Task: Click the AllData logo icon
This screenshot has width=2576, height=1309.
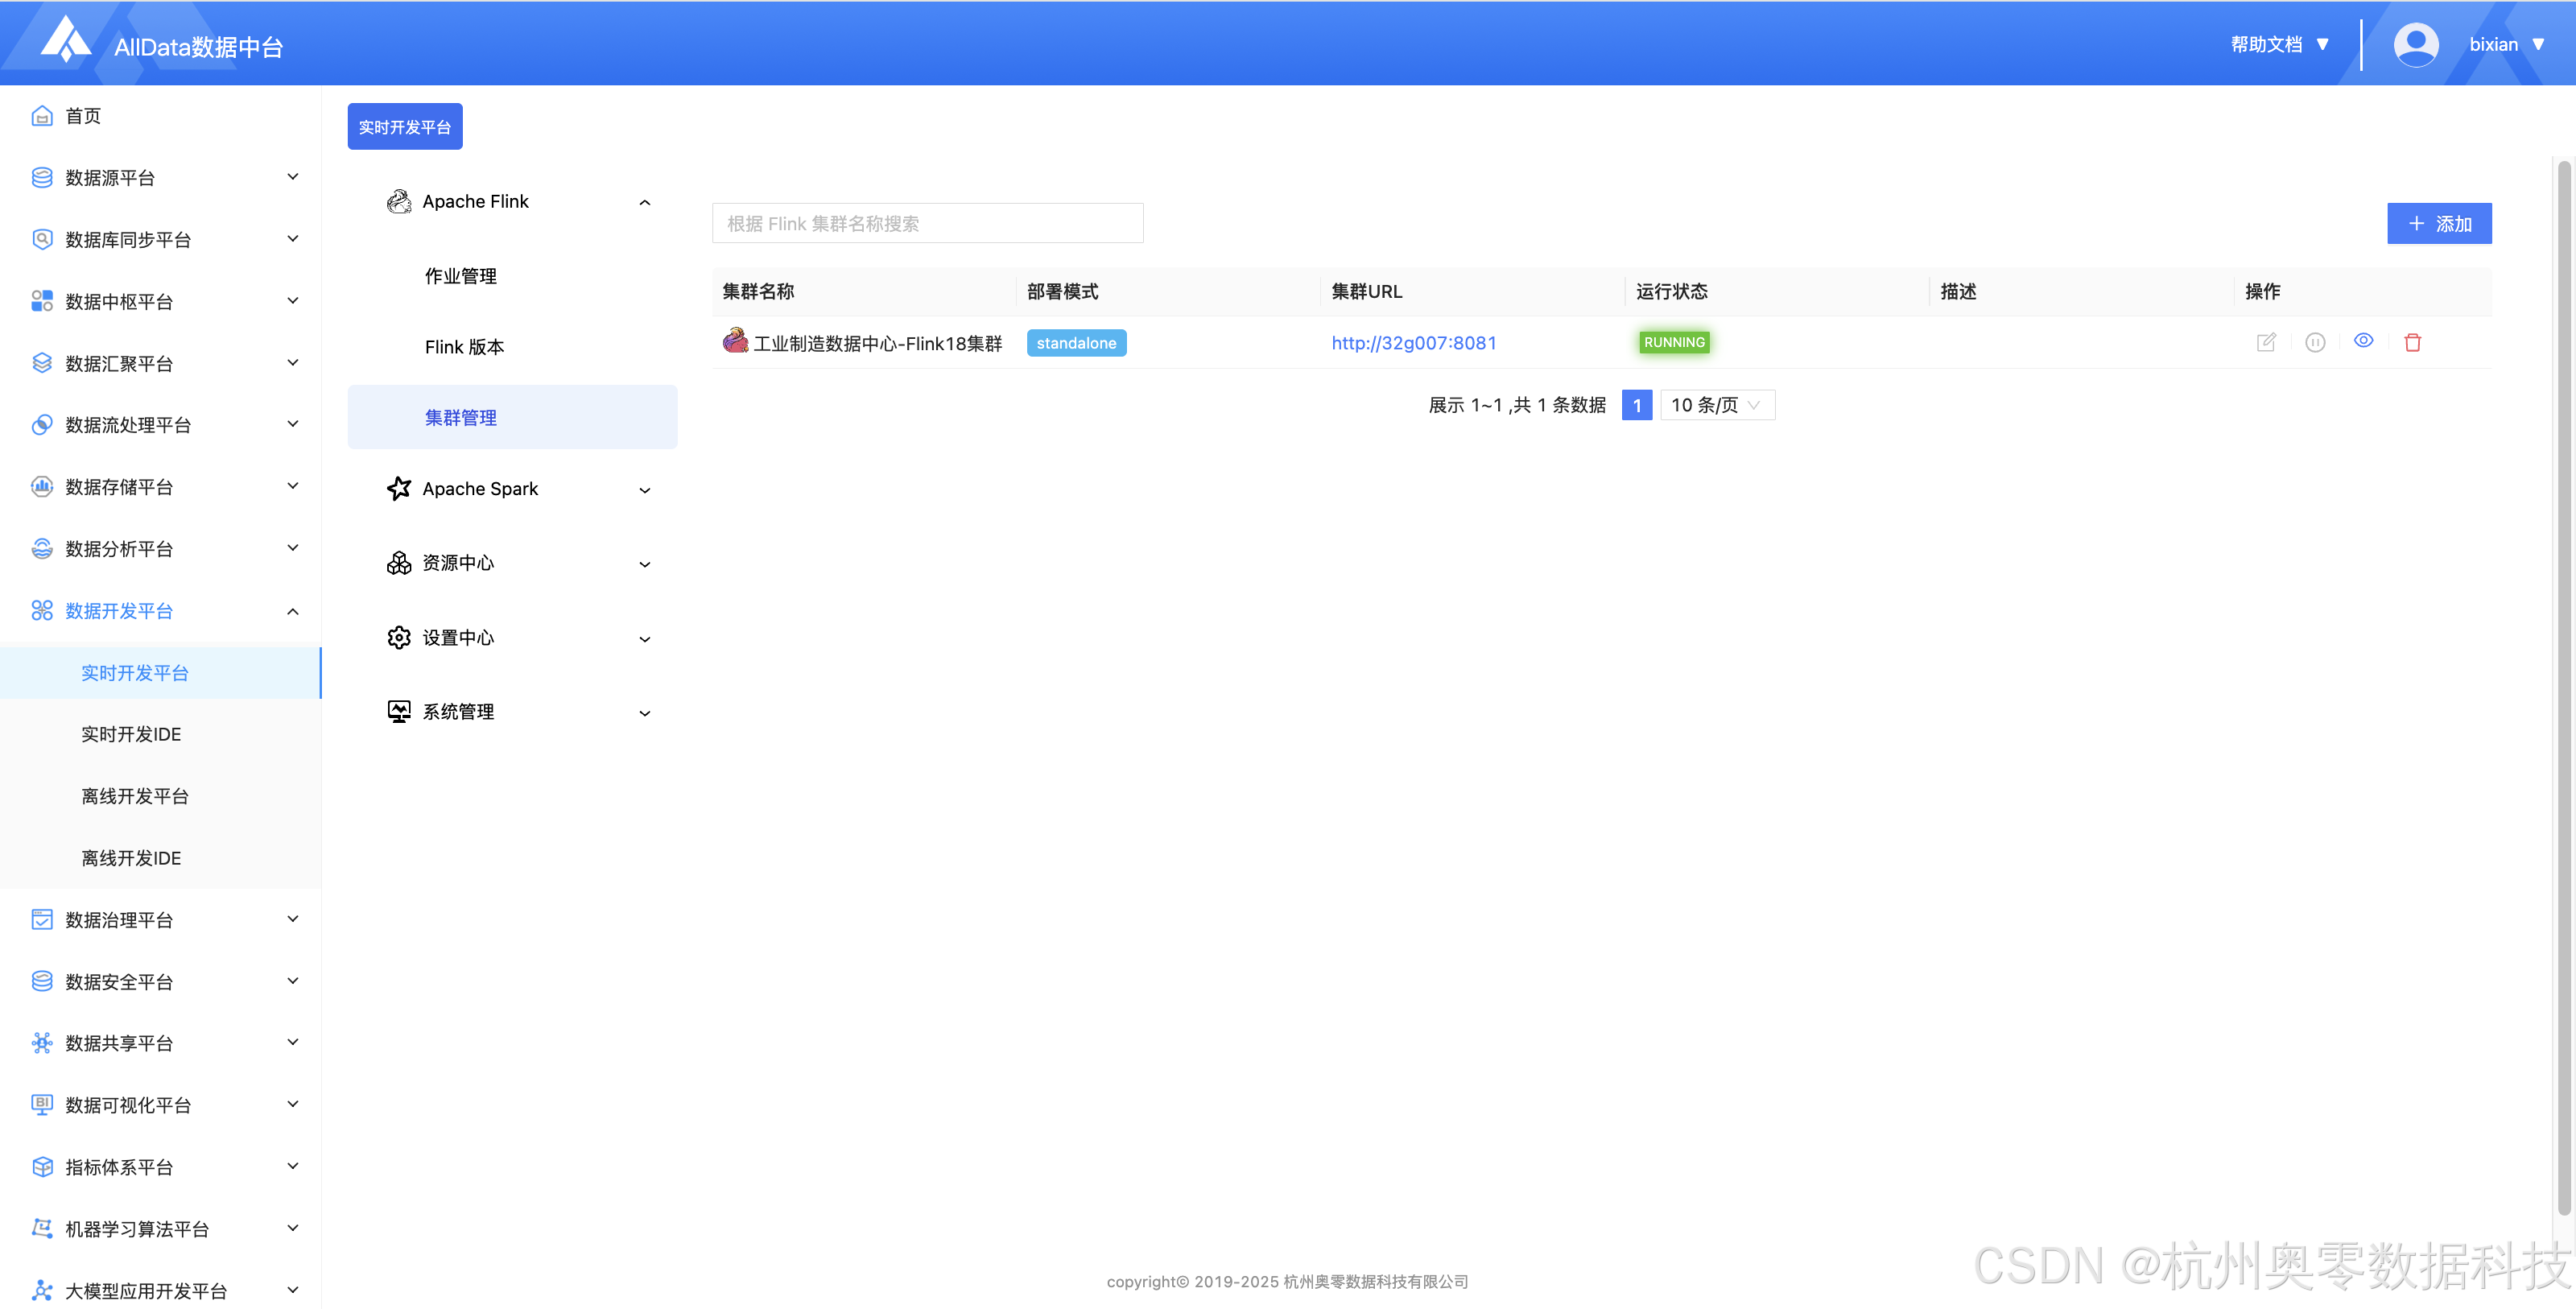Action: (66, 40)
